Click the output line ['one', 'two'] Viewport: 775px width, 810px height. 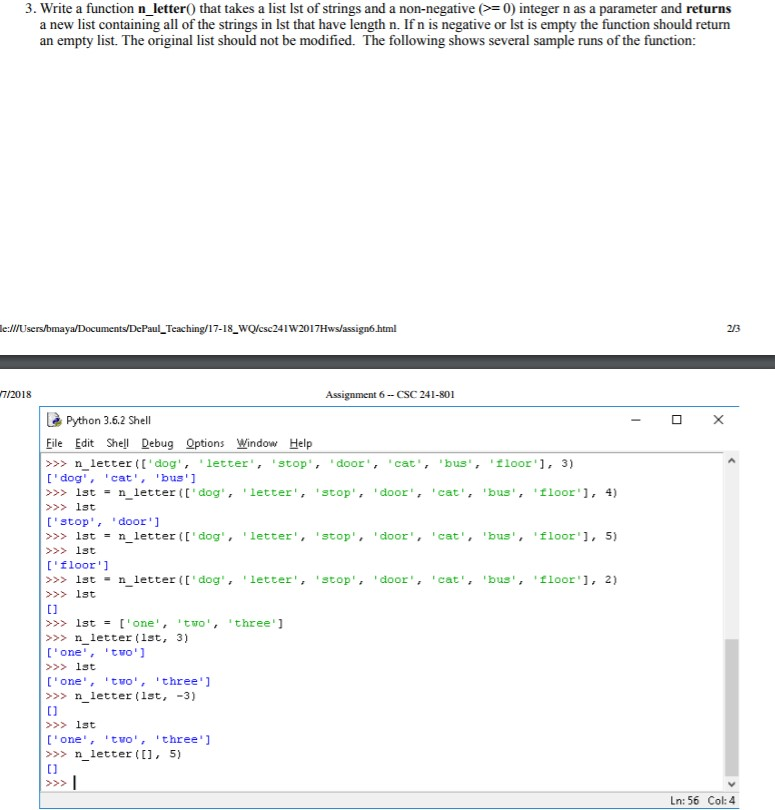coord(96,652)
